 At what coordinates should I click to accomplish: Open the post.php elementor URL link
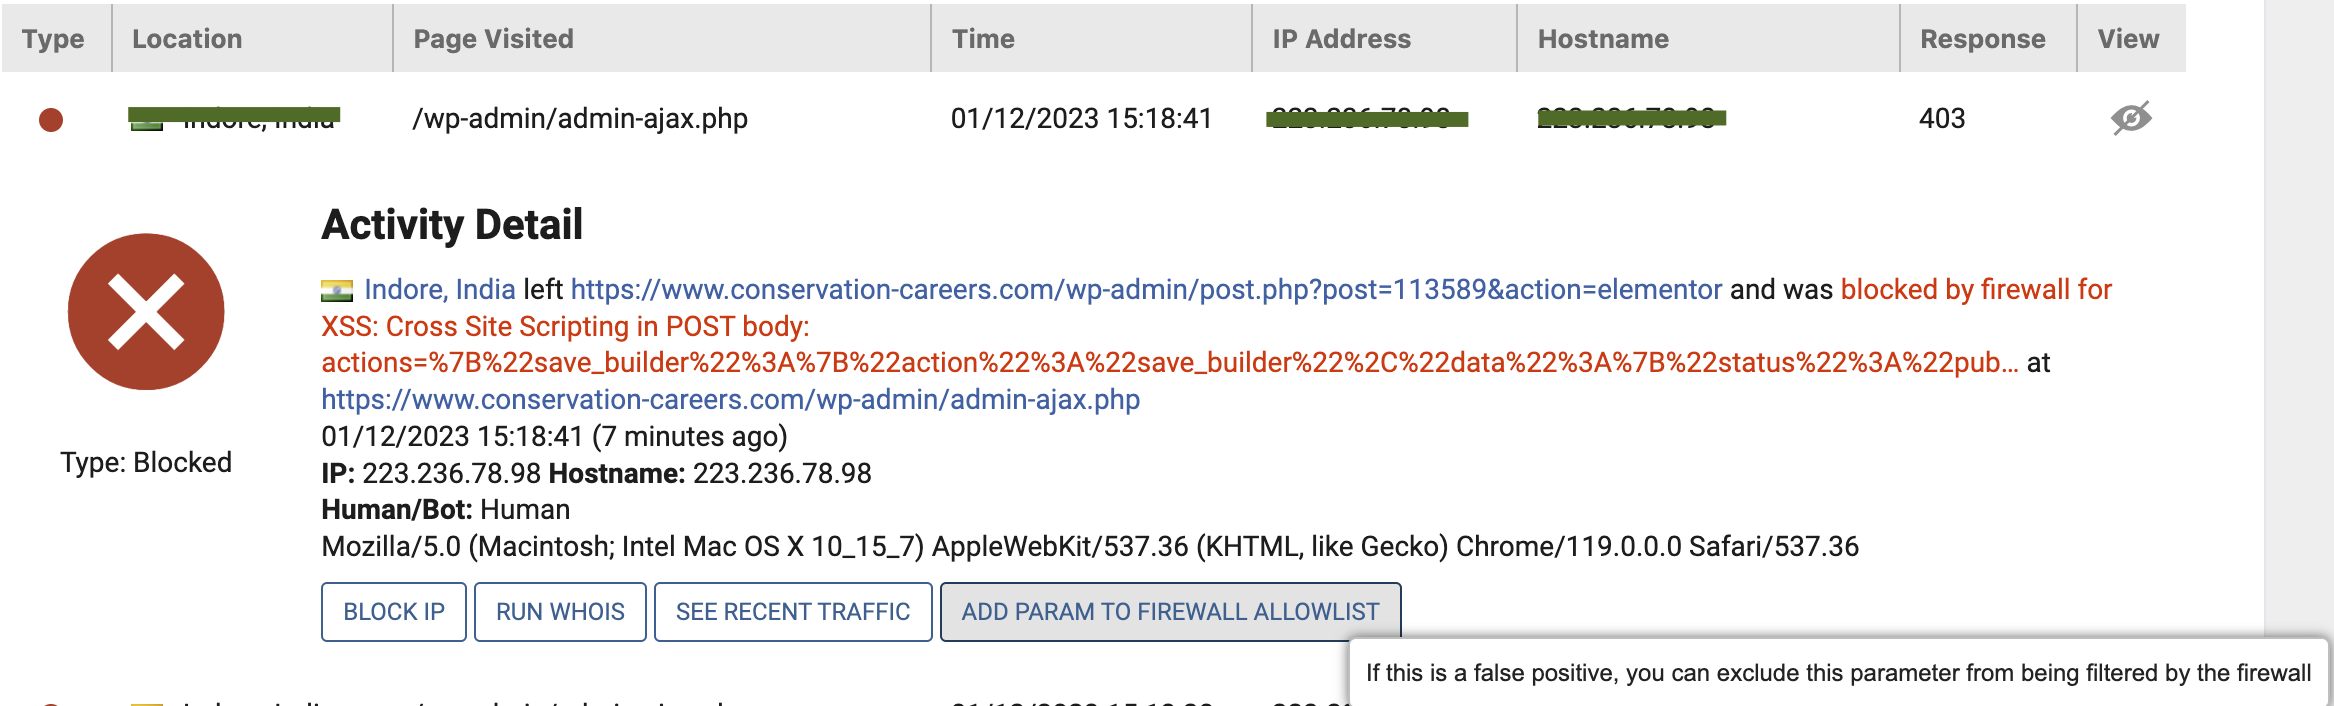(1146, 290)
